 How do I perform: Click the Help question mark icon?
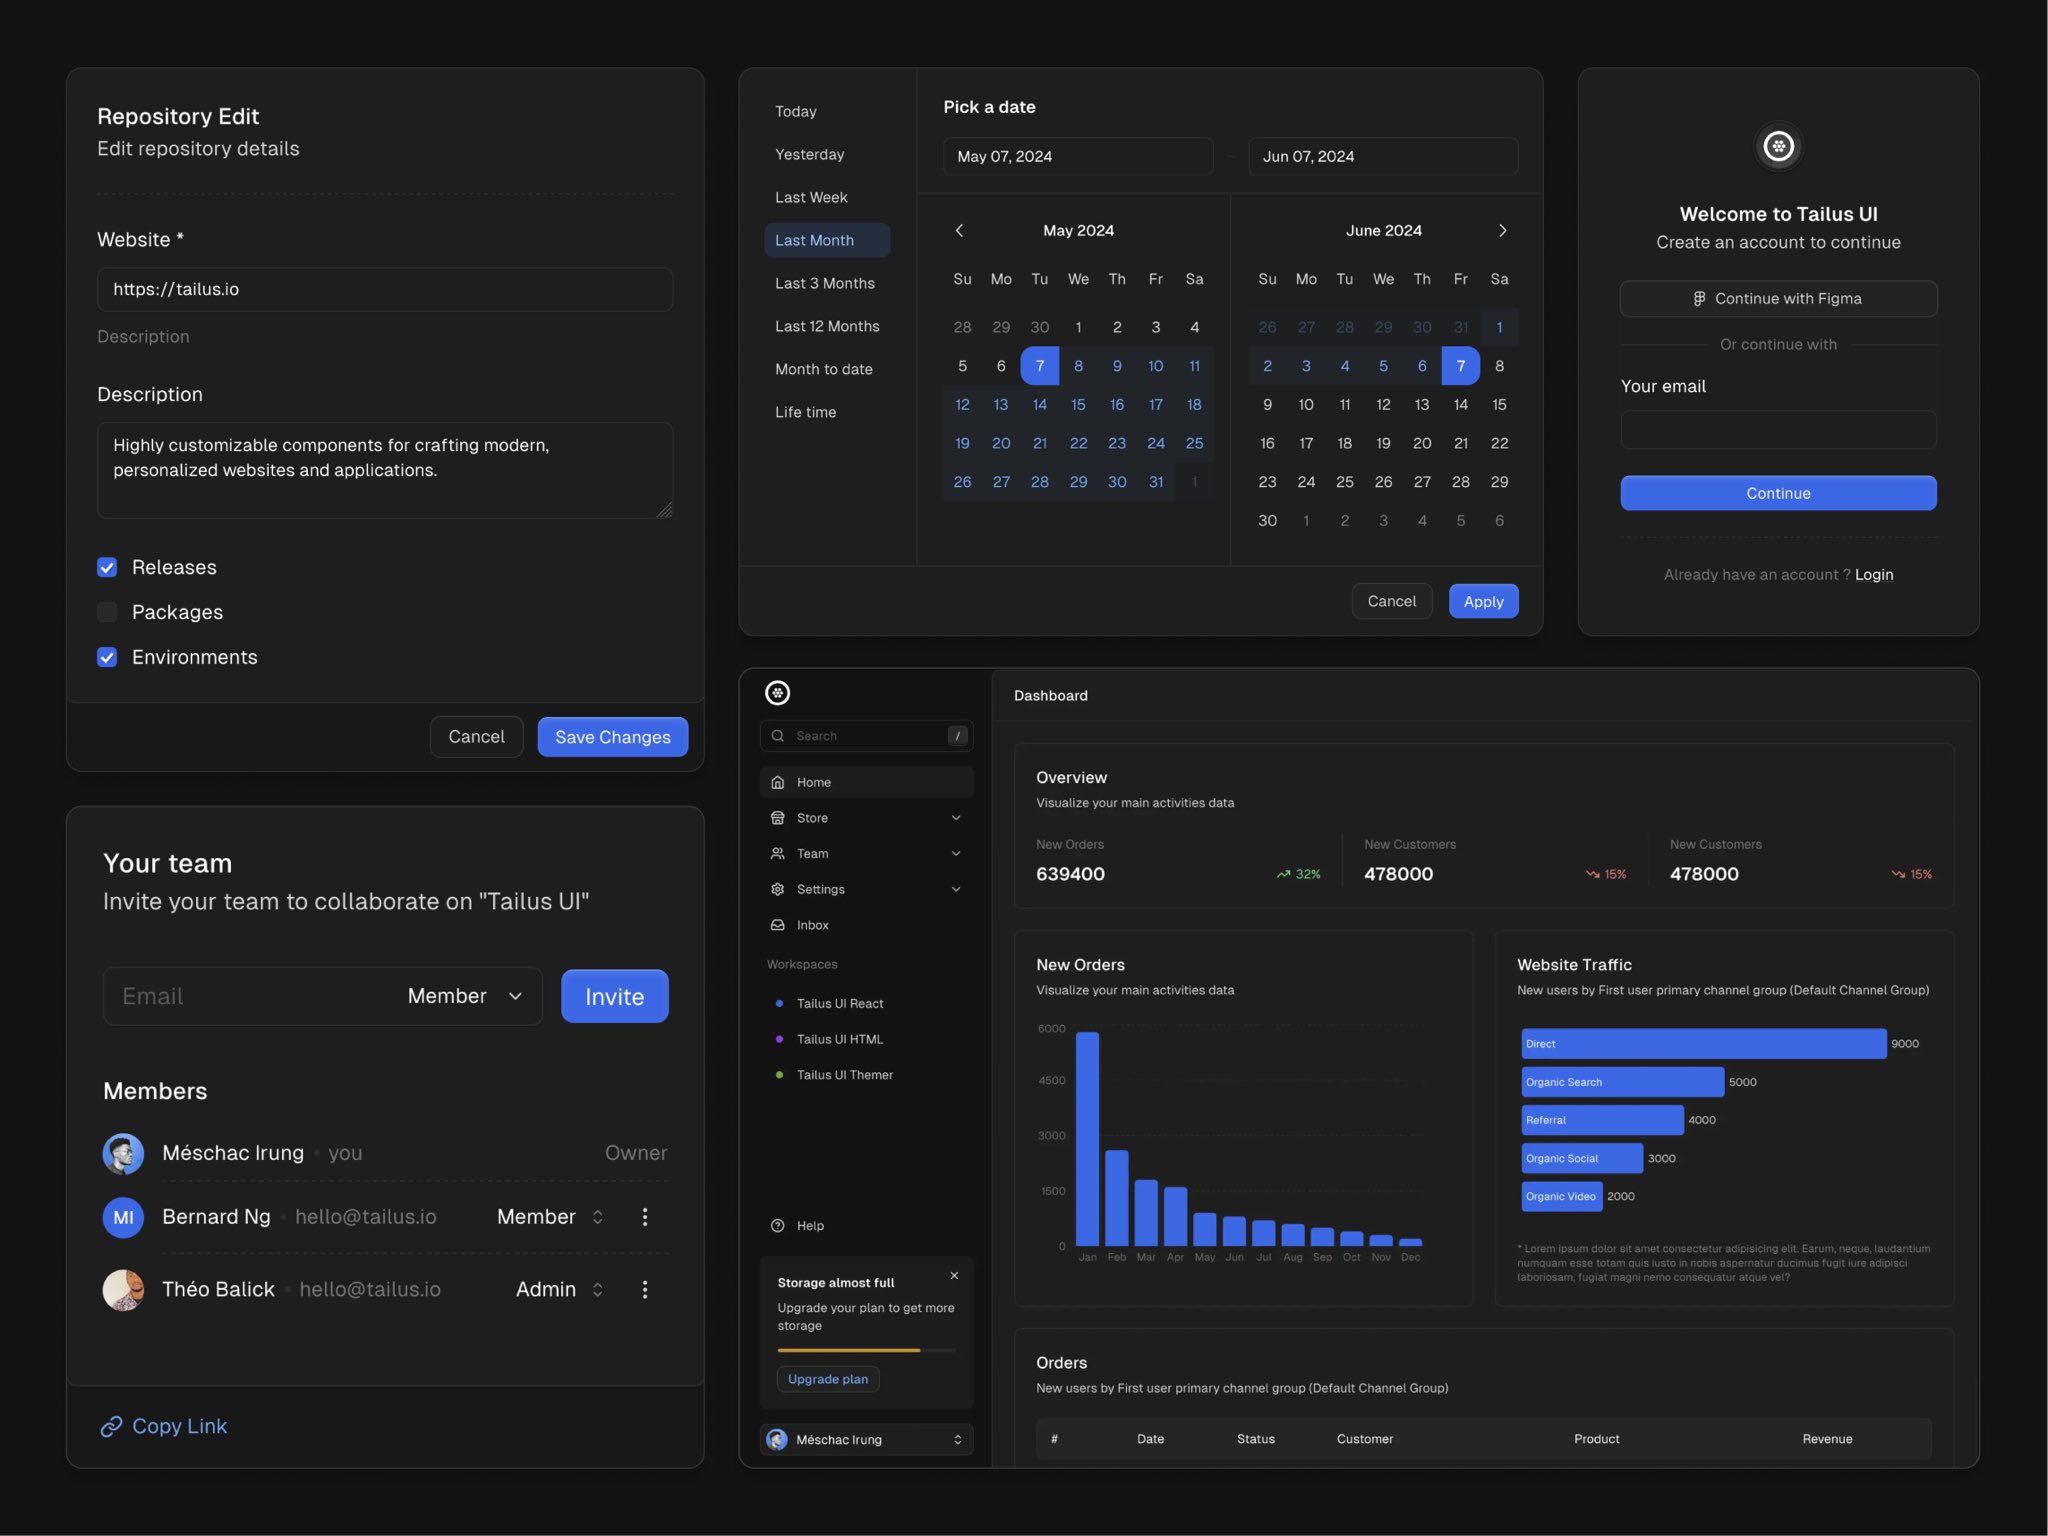(x=778, y=1226)
